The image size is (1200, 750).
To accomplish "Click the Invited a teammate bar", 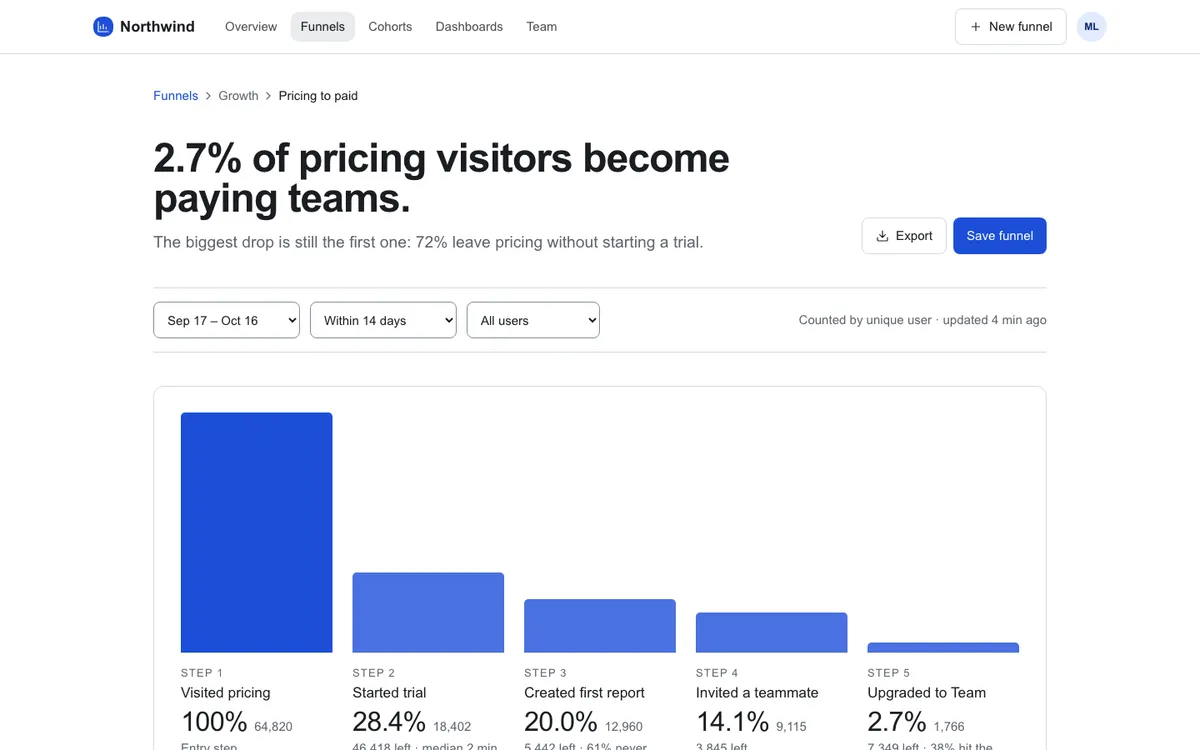I will click(x=771, y=633).
